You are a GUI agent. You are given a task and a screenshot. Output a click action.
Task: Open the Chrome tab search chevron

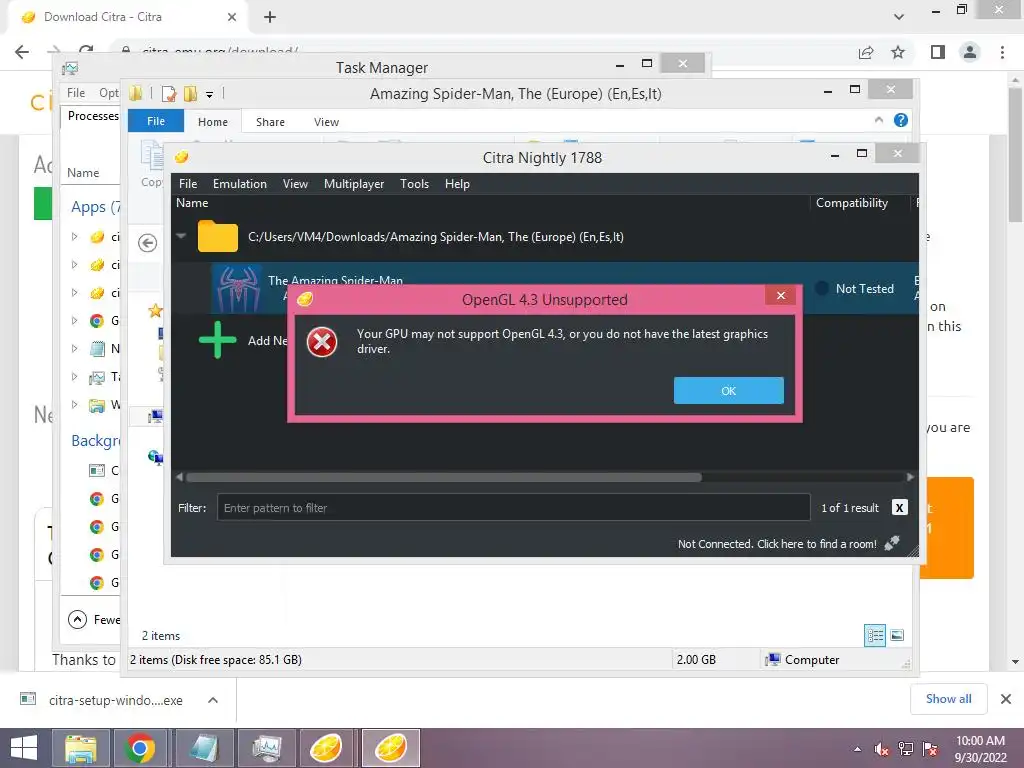(899, 17)
